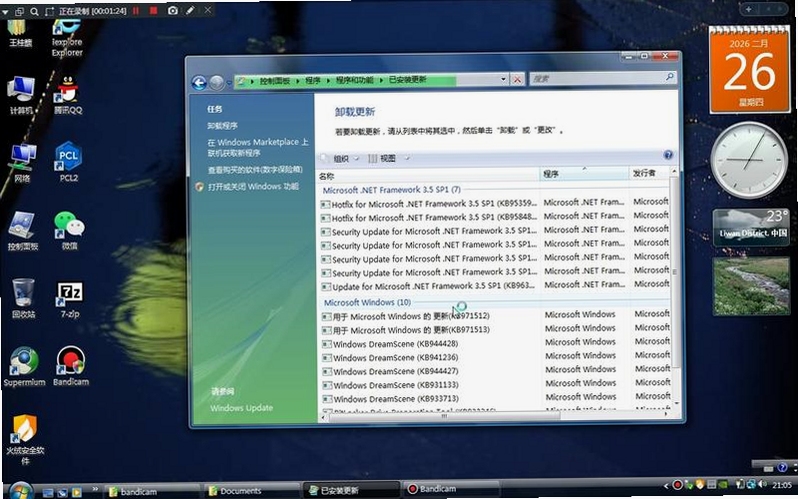Open the Windows Update link in sidebar
The height and width of the screenshot is (499, 798).
pyautogui.click(x=241, y=408)
